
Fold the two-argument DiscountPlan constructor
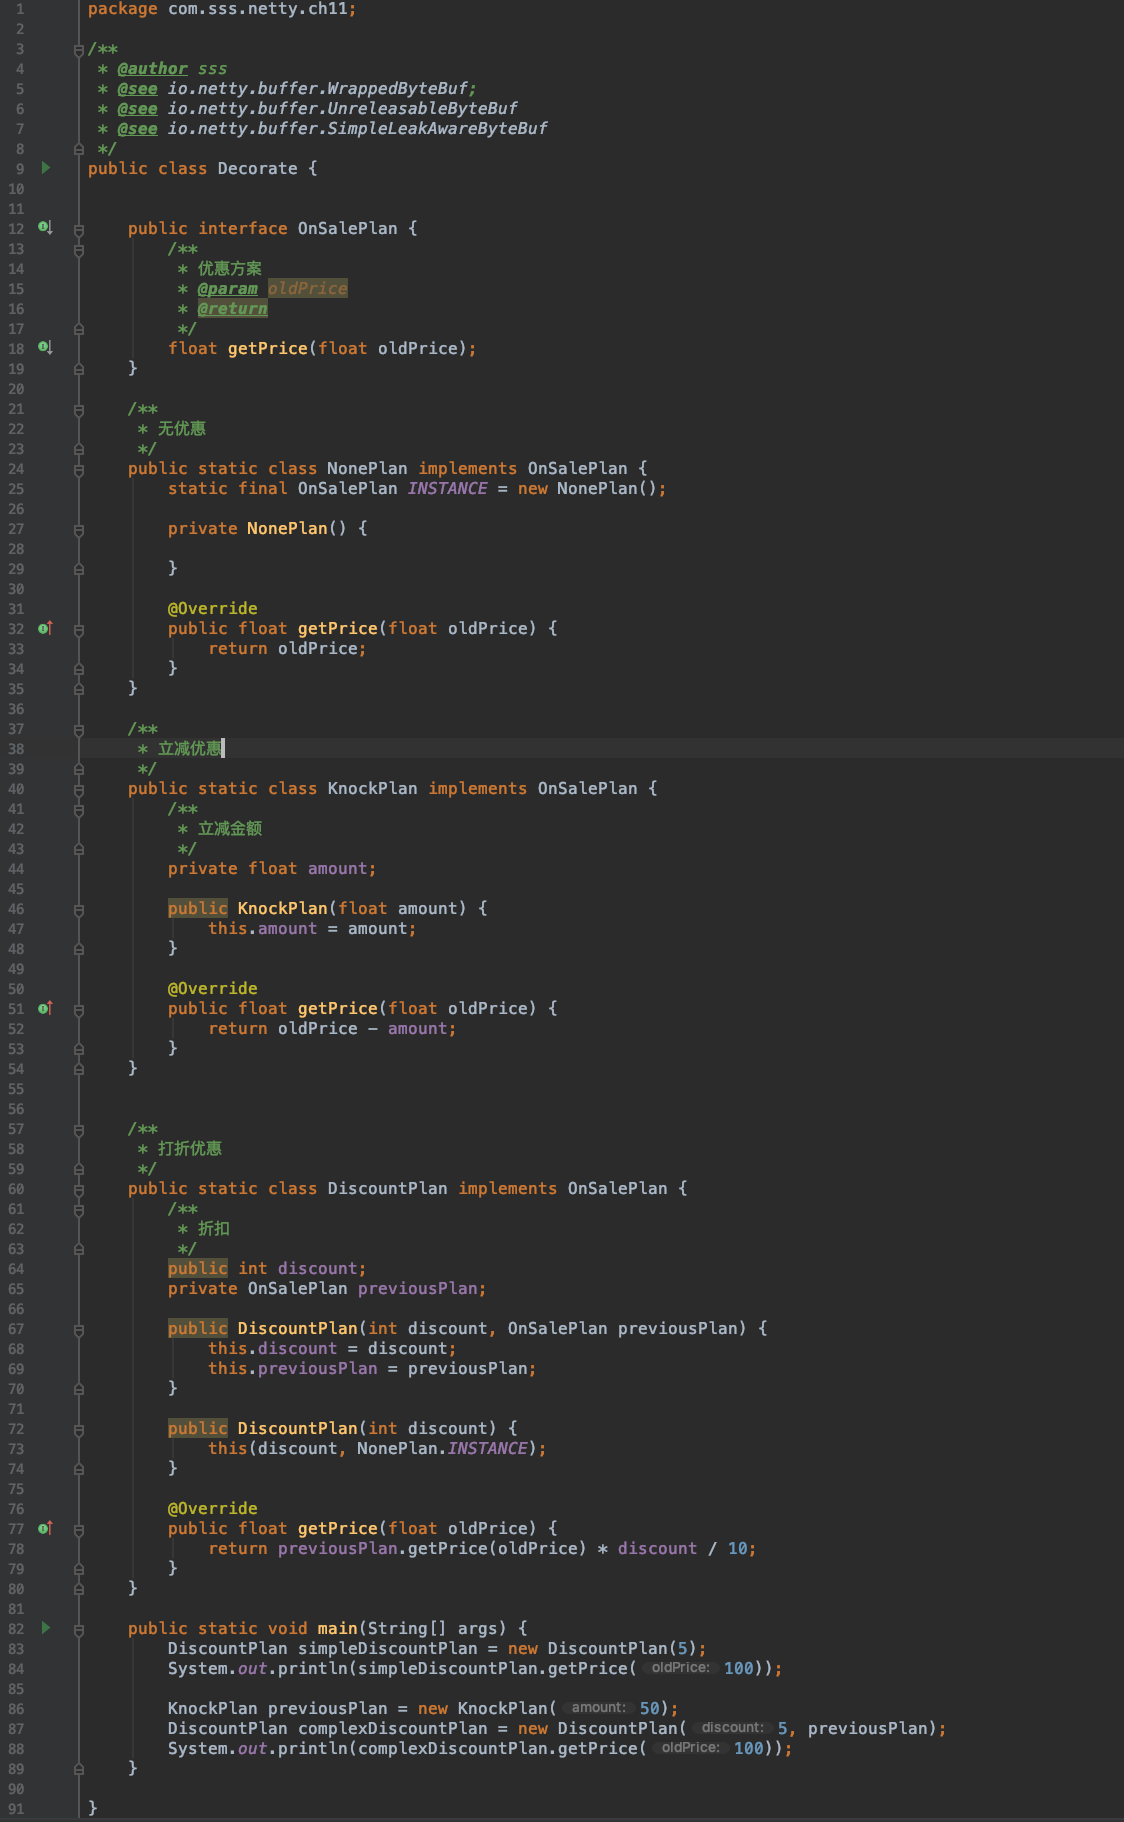click(79, 1329)
